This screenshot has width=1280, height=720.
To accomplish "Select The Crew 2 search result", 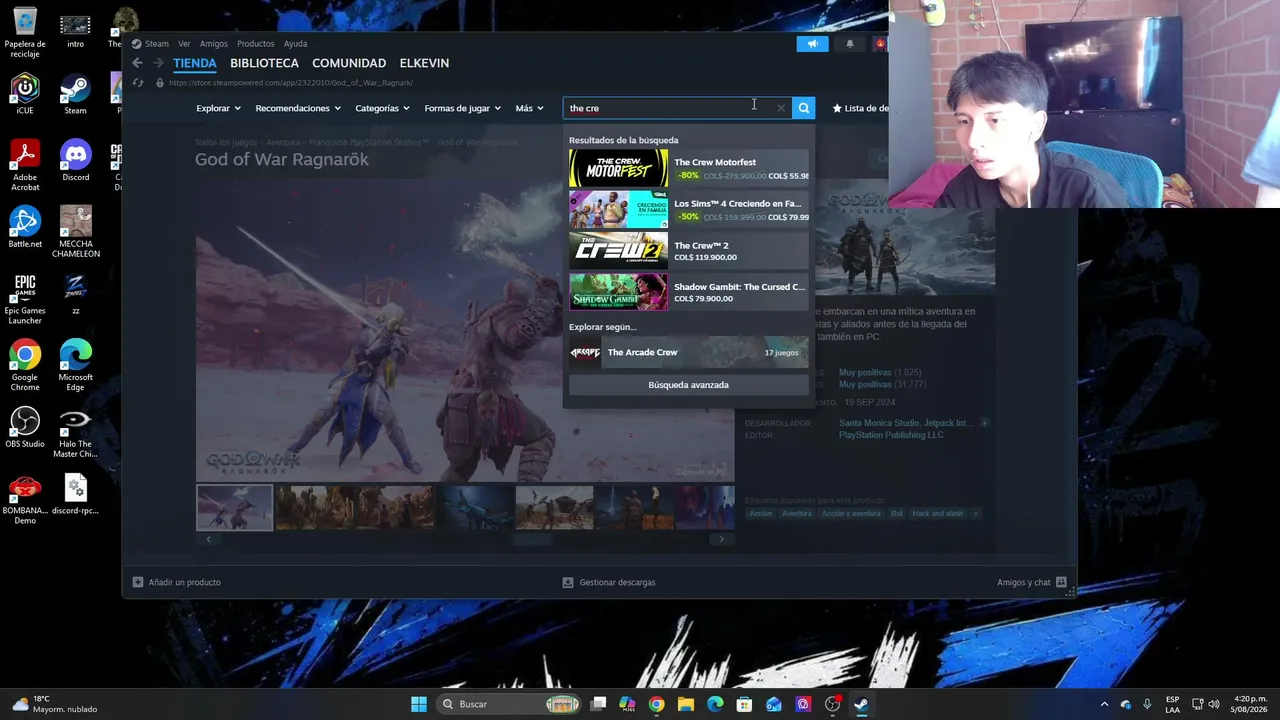I will point(688,251).
